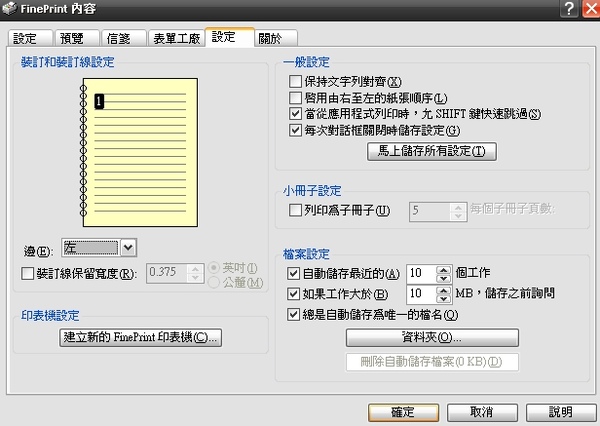
Task: Uncheck 總是自動儲存為唯一的檔名
Action: [293, 315]
